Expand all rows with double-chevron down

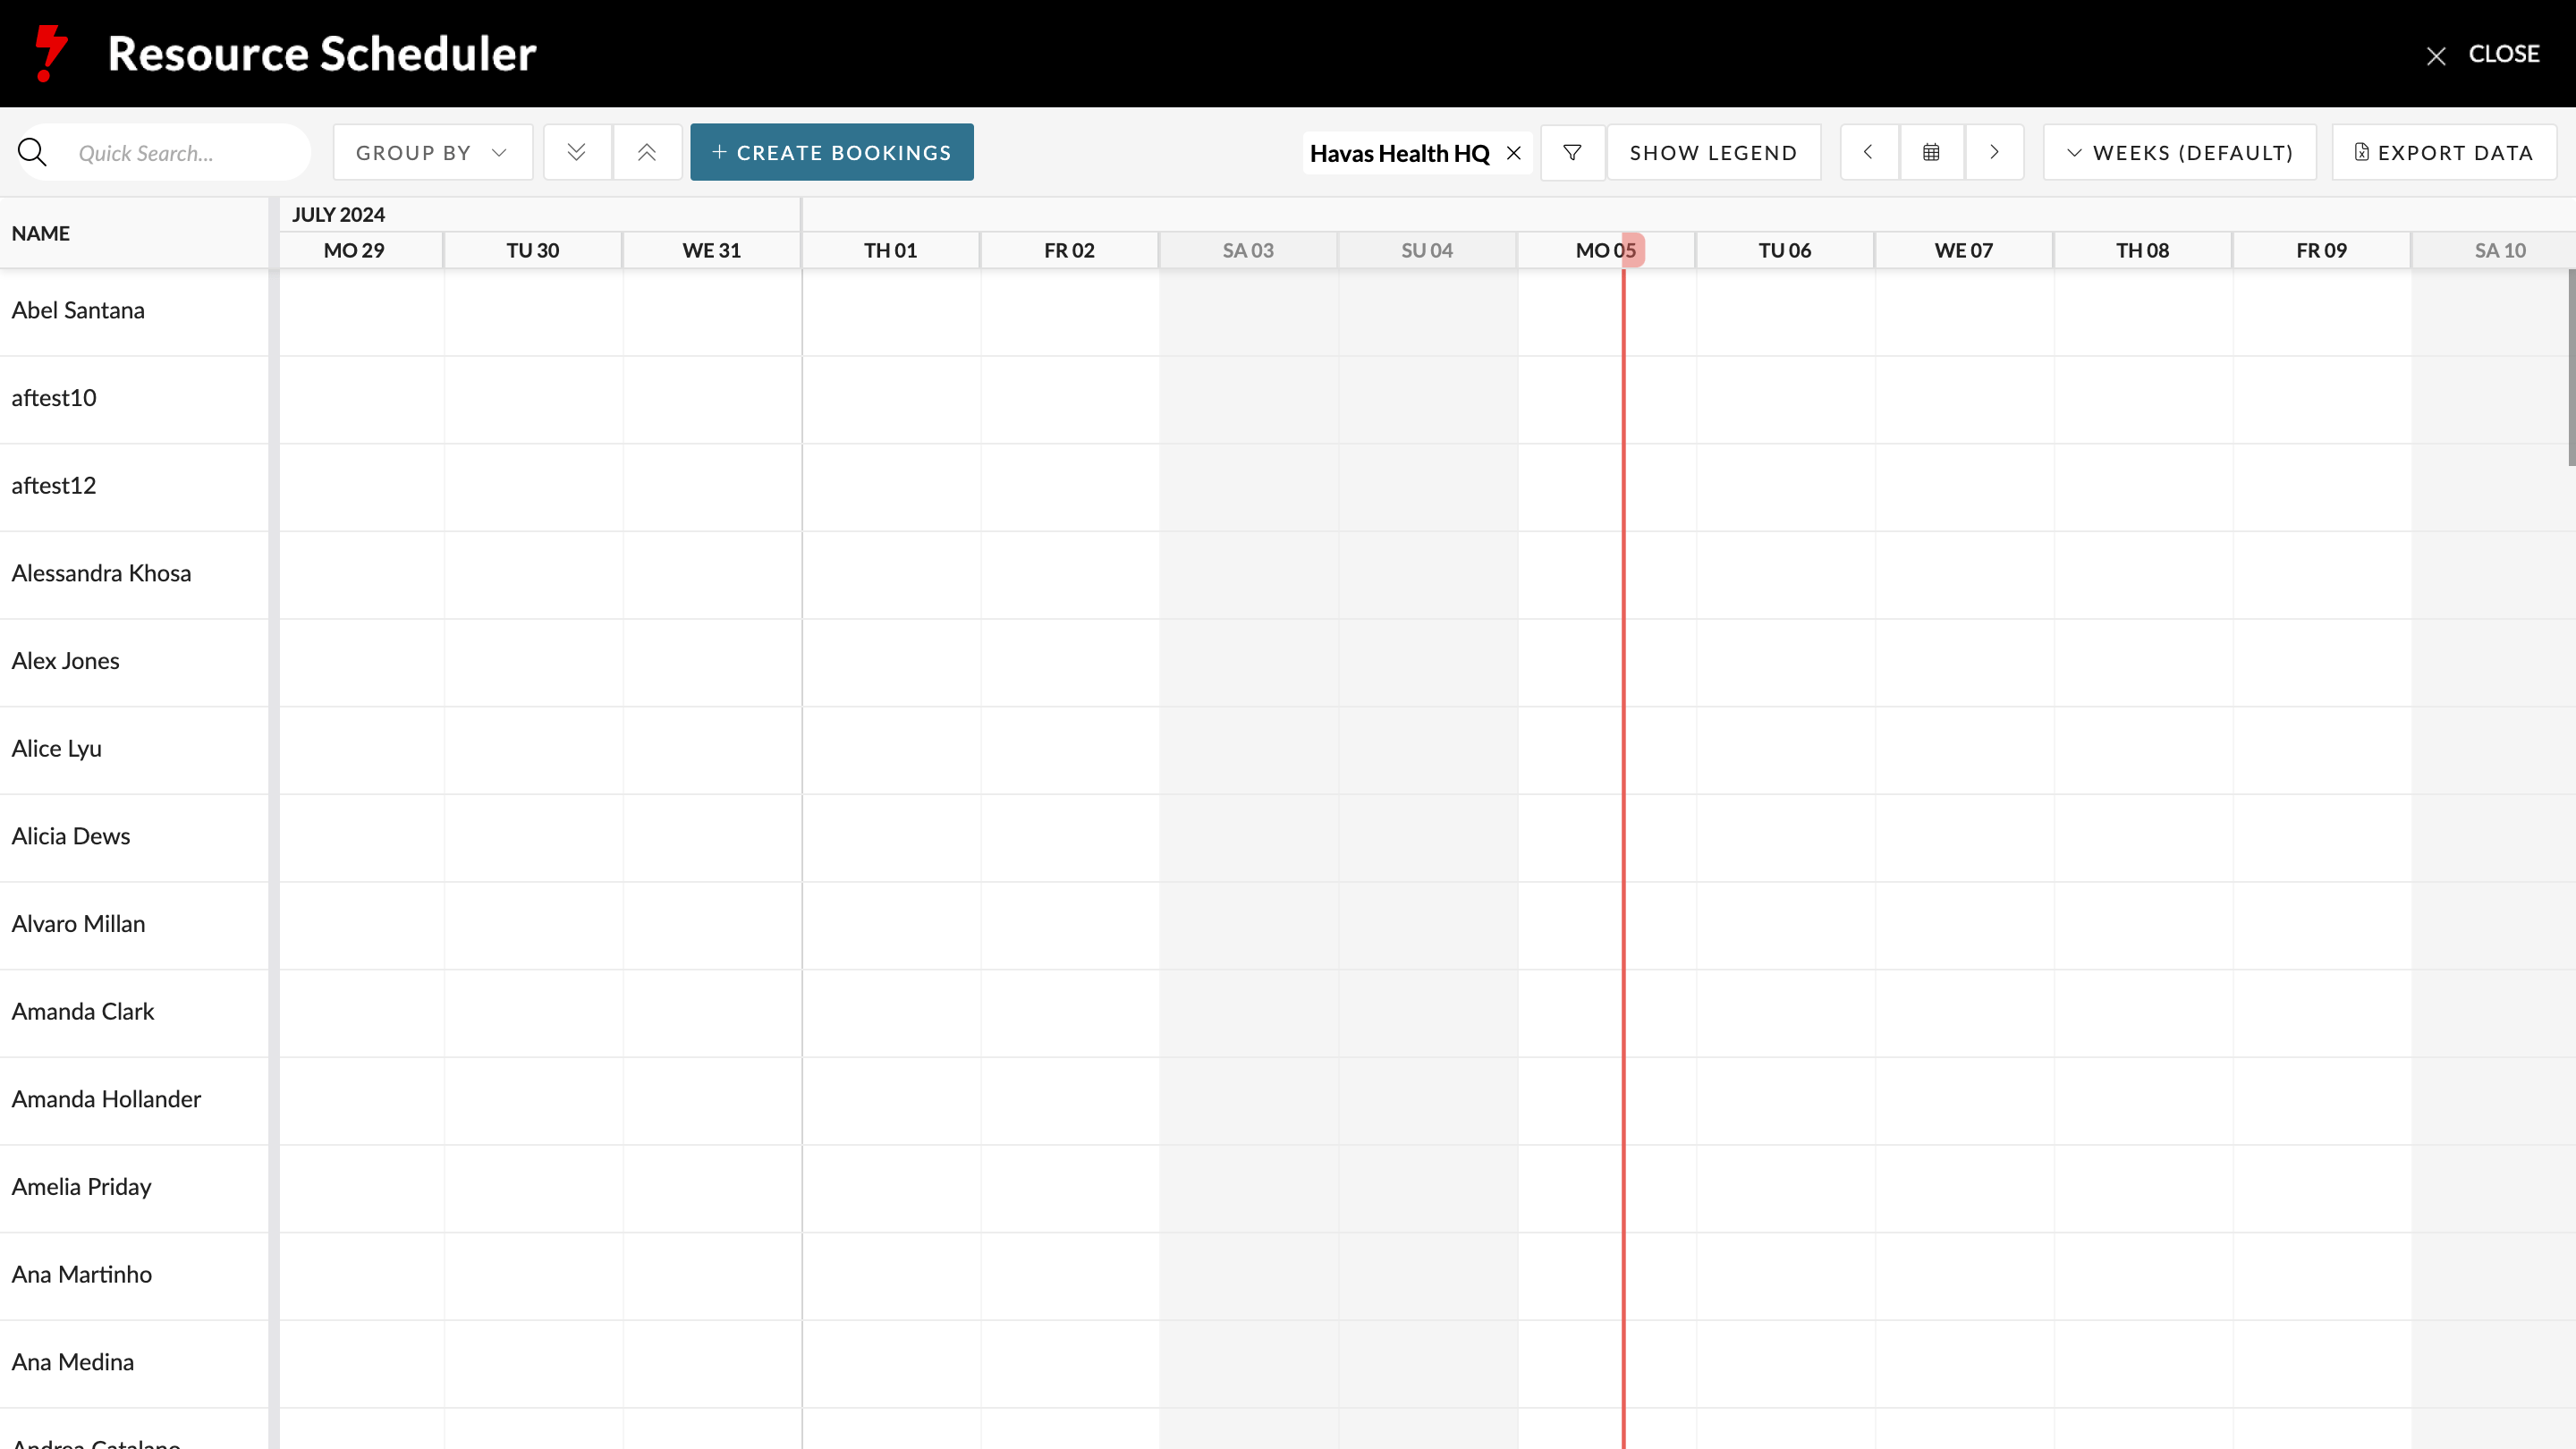pyautogui.click(x=577, y=152)
